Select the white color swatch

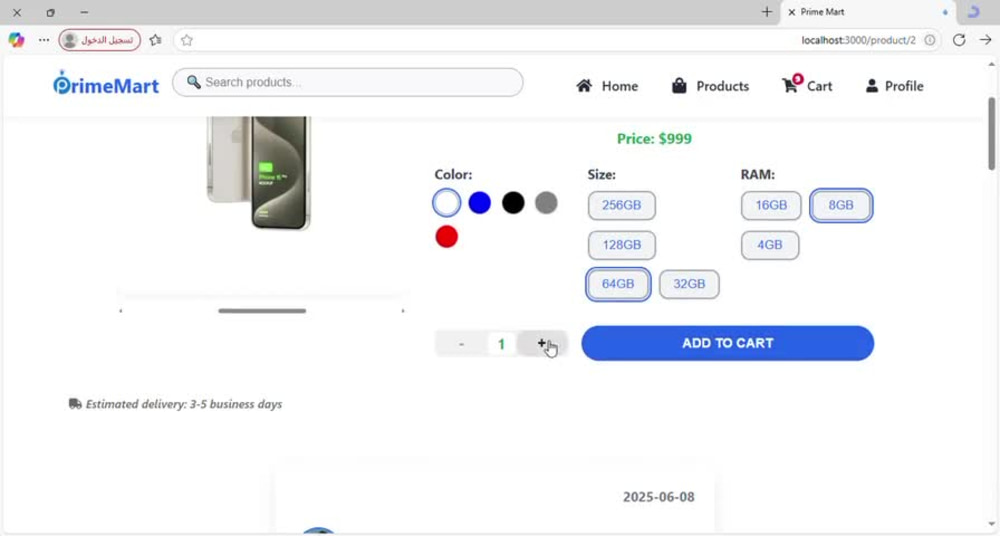(x=446, y=203)
